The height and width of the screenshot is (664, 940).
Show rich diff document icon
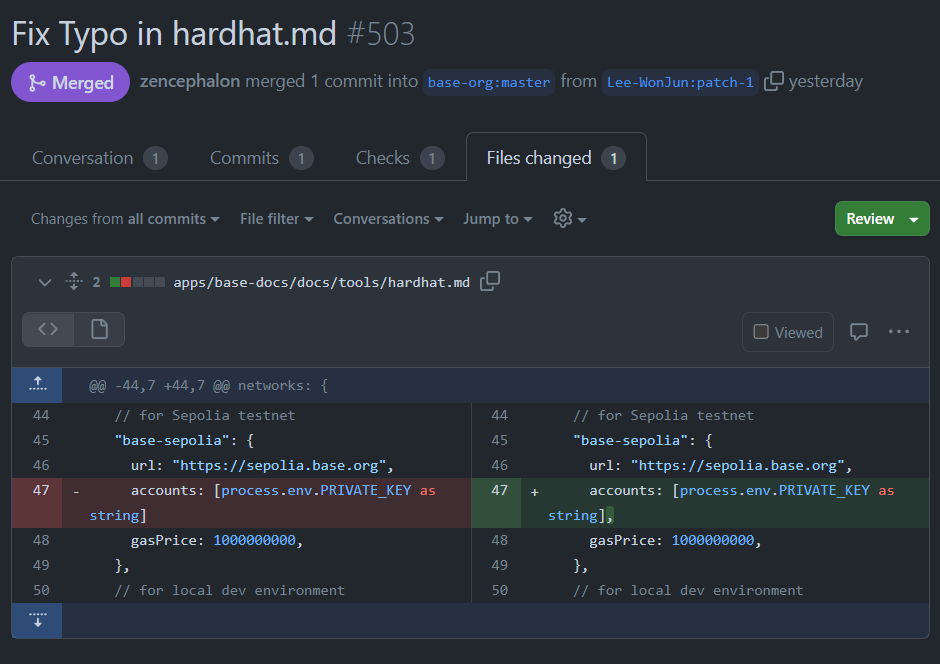tap(100, 329)
